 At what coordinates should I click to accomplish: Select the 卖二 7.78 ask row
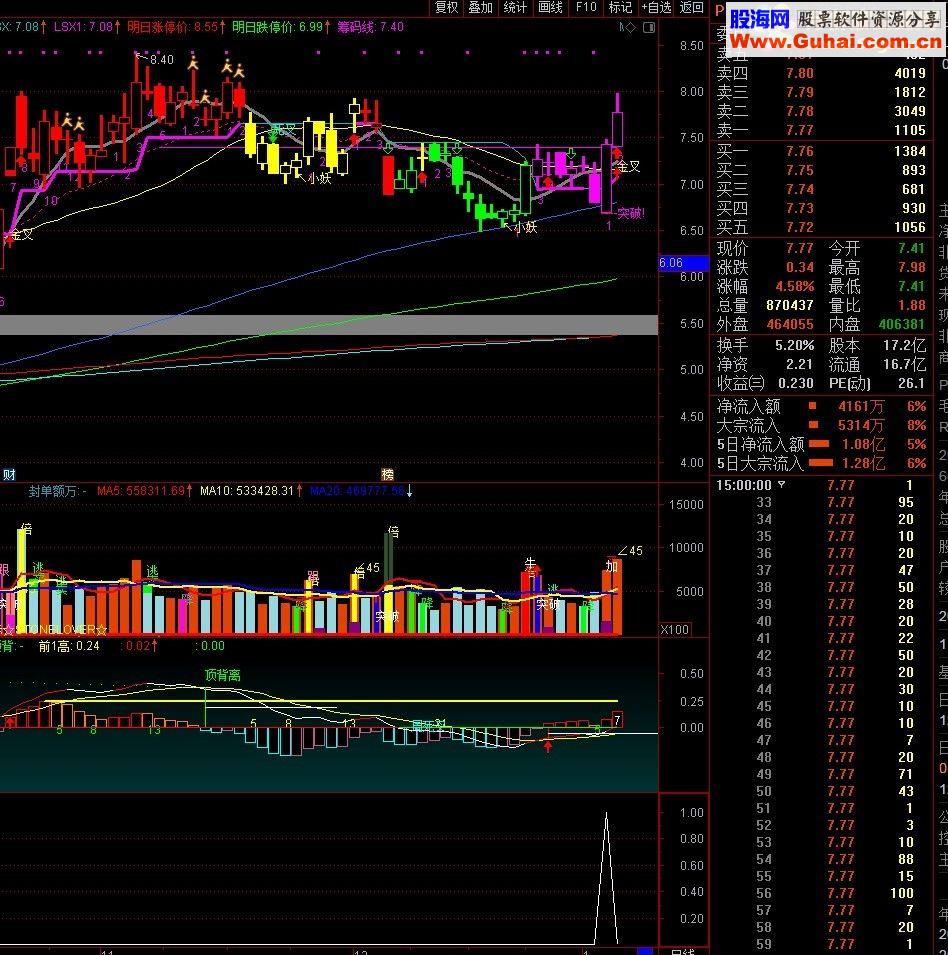(x=821, y=111)
